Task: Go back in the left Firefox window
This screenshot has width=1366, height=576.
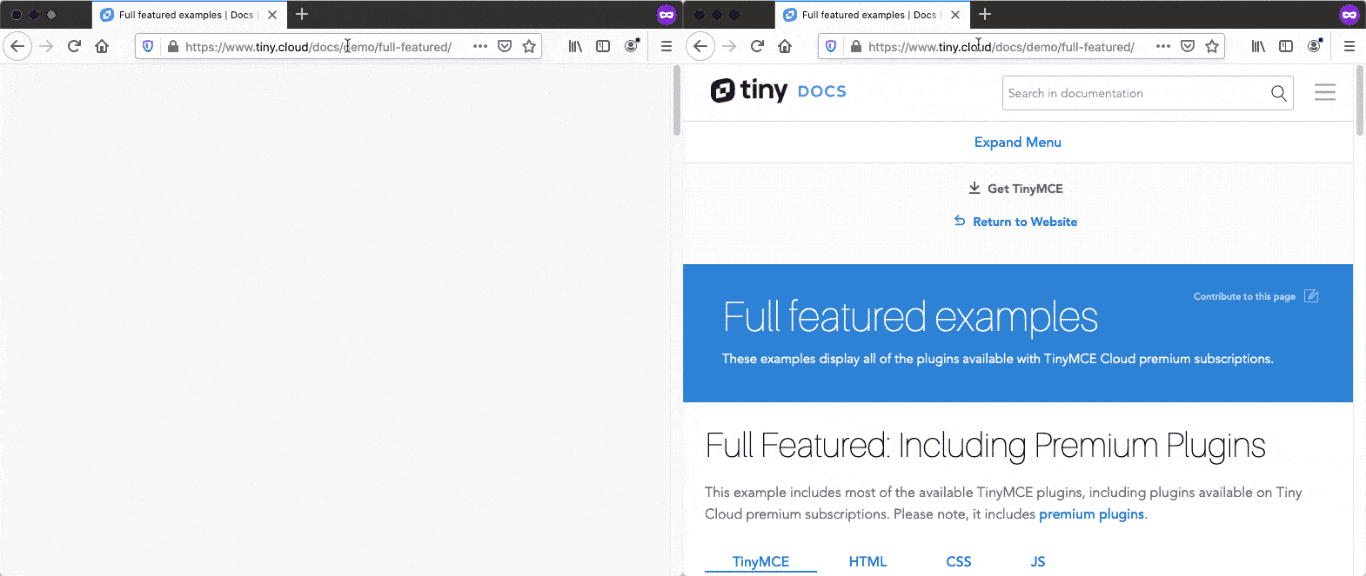Action: [17, 46]
